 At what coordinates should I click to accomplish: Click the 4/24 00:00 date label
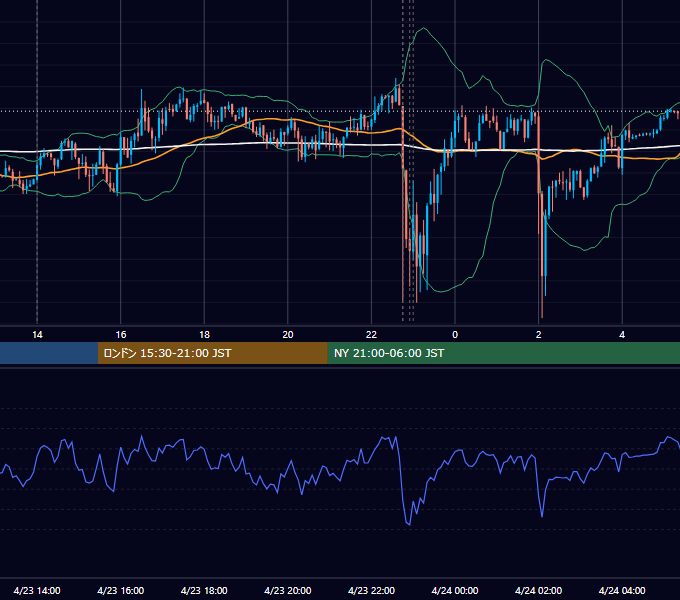[x=455, y=590]
